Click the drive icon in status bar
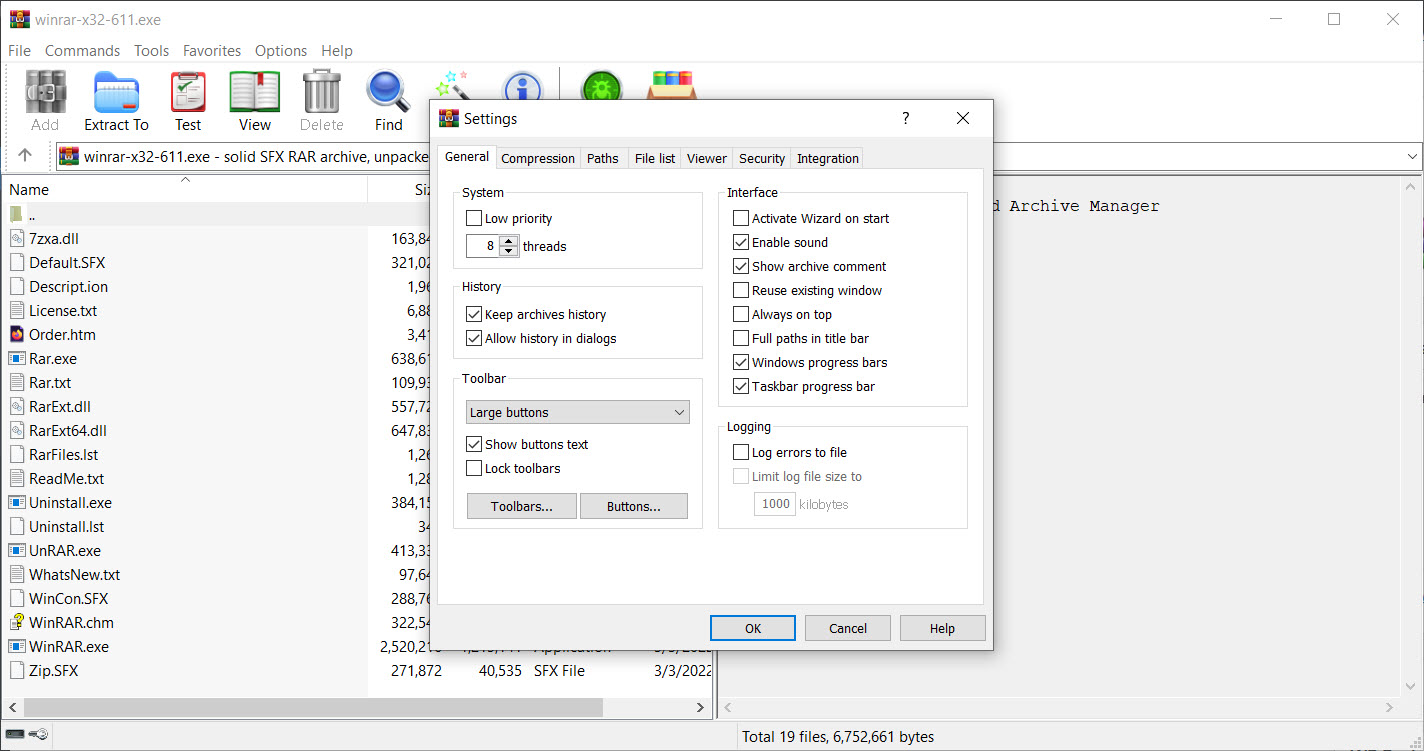1424x751 pixels. [15, 735]
